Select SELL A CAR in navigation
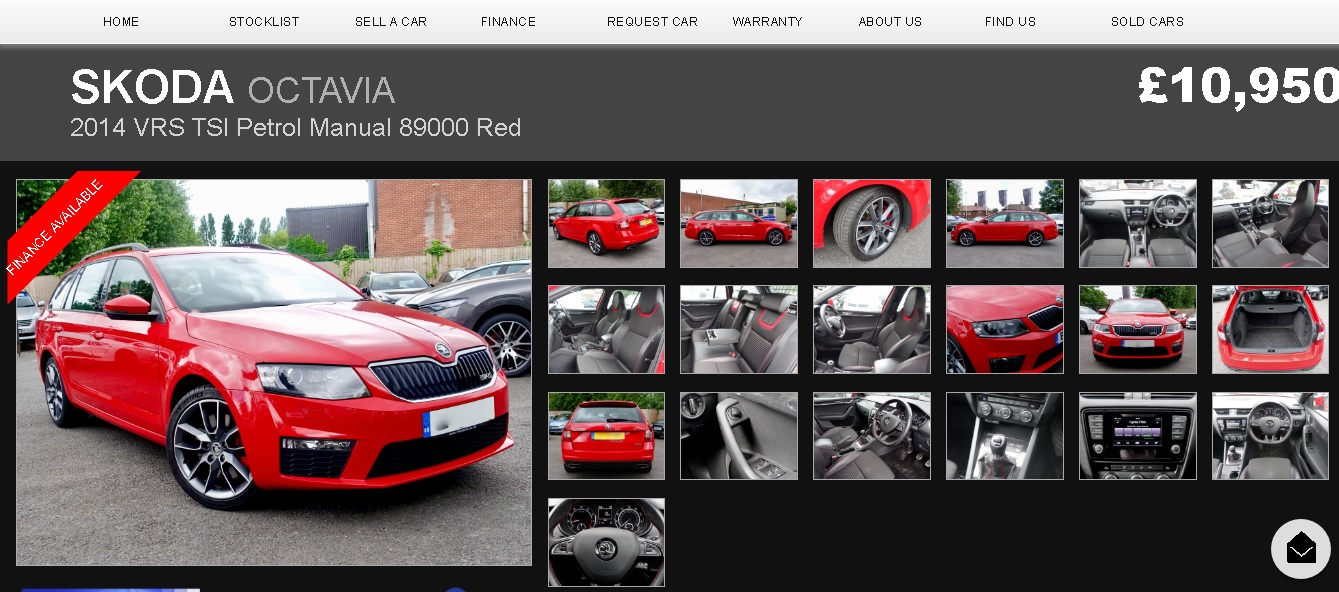The image size is (1339, 592). 391,21
